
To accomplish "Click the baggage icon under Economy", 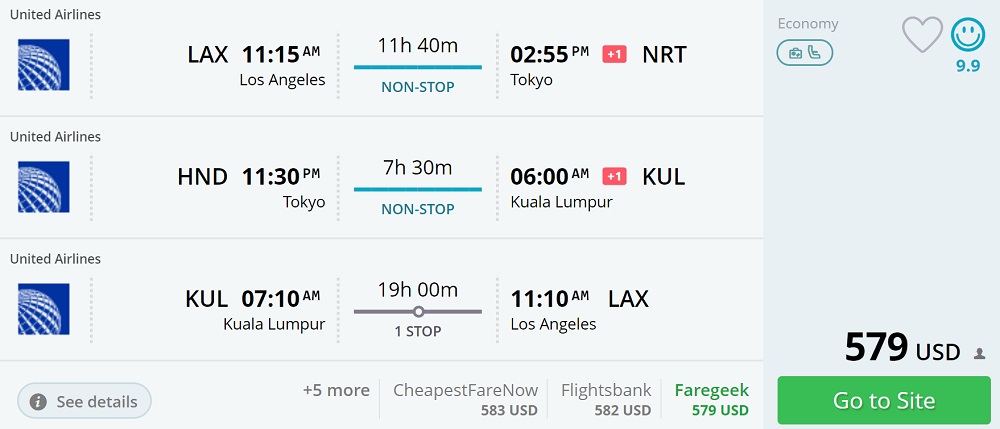I will (795, 53).
